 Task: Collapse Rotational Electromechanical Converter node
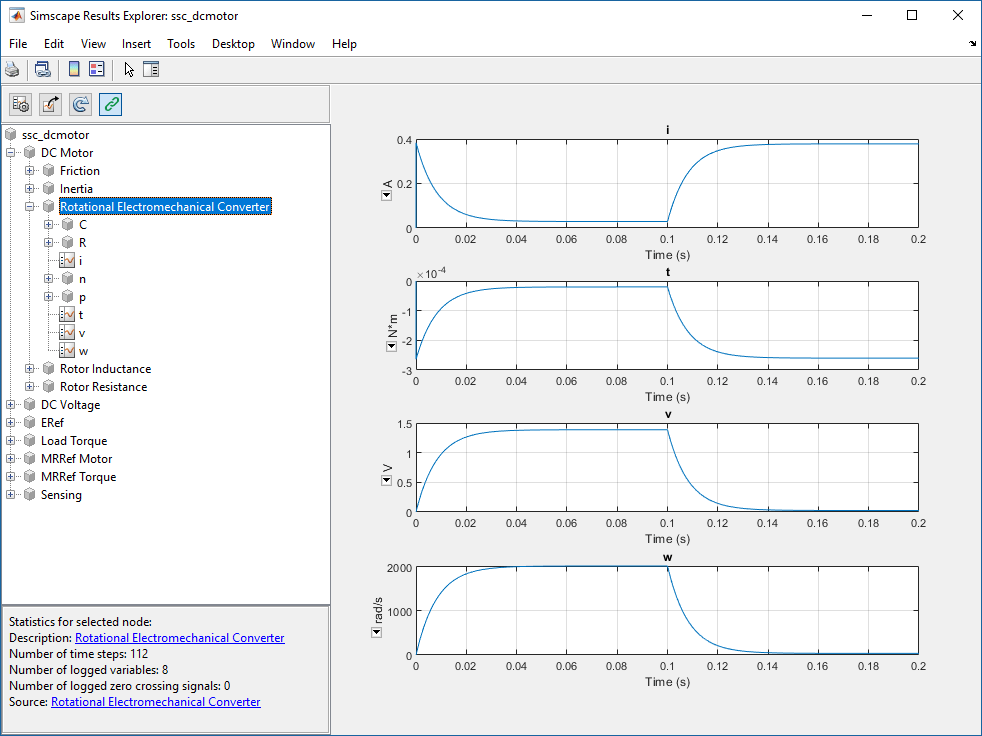[x=29, y=207]
